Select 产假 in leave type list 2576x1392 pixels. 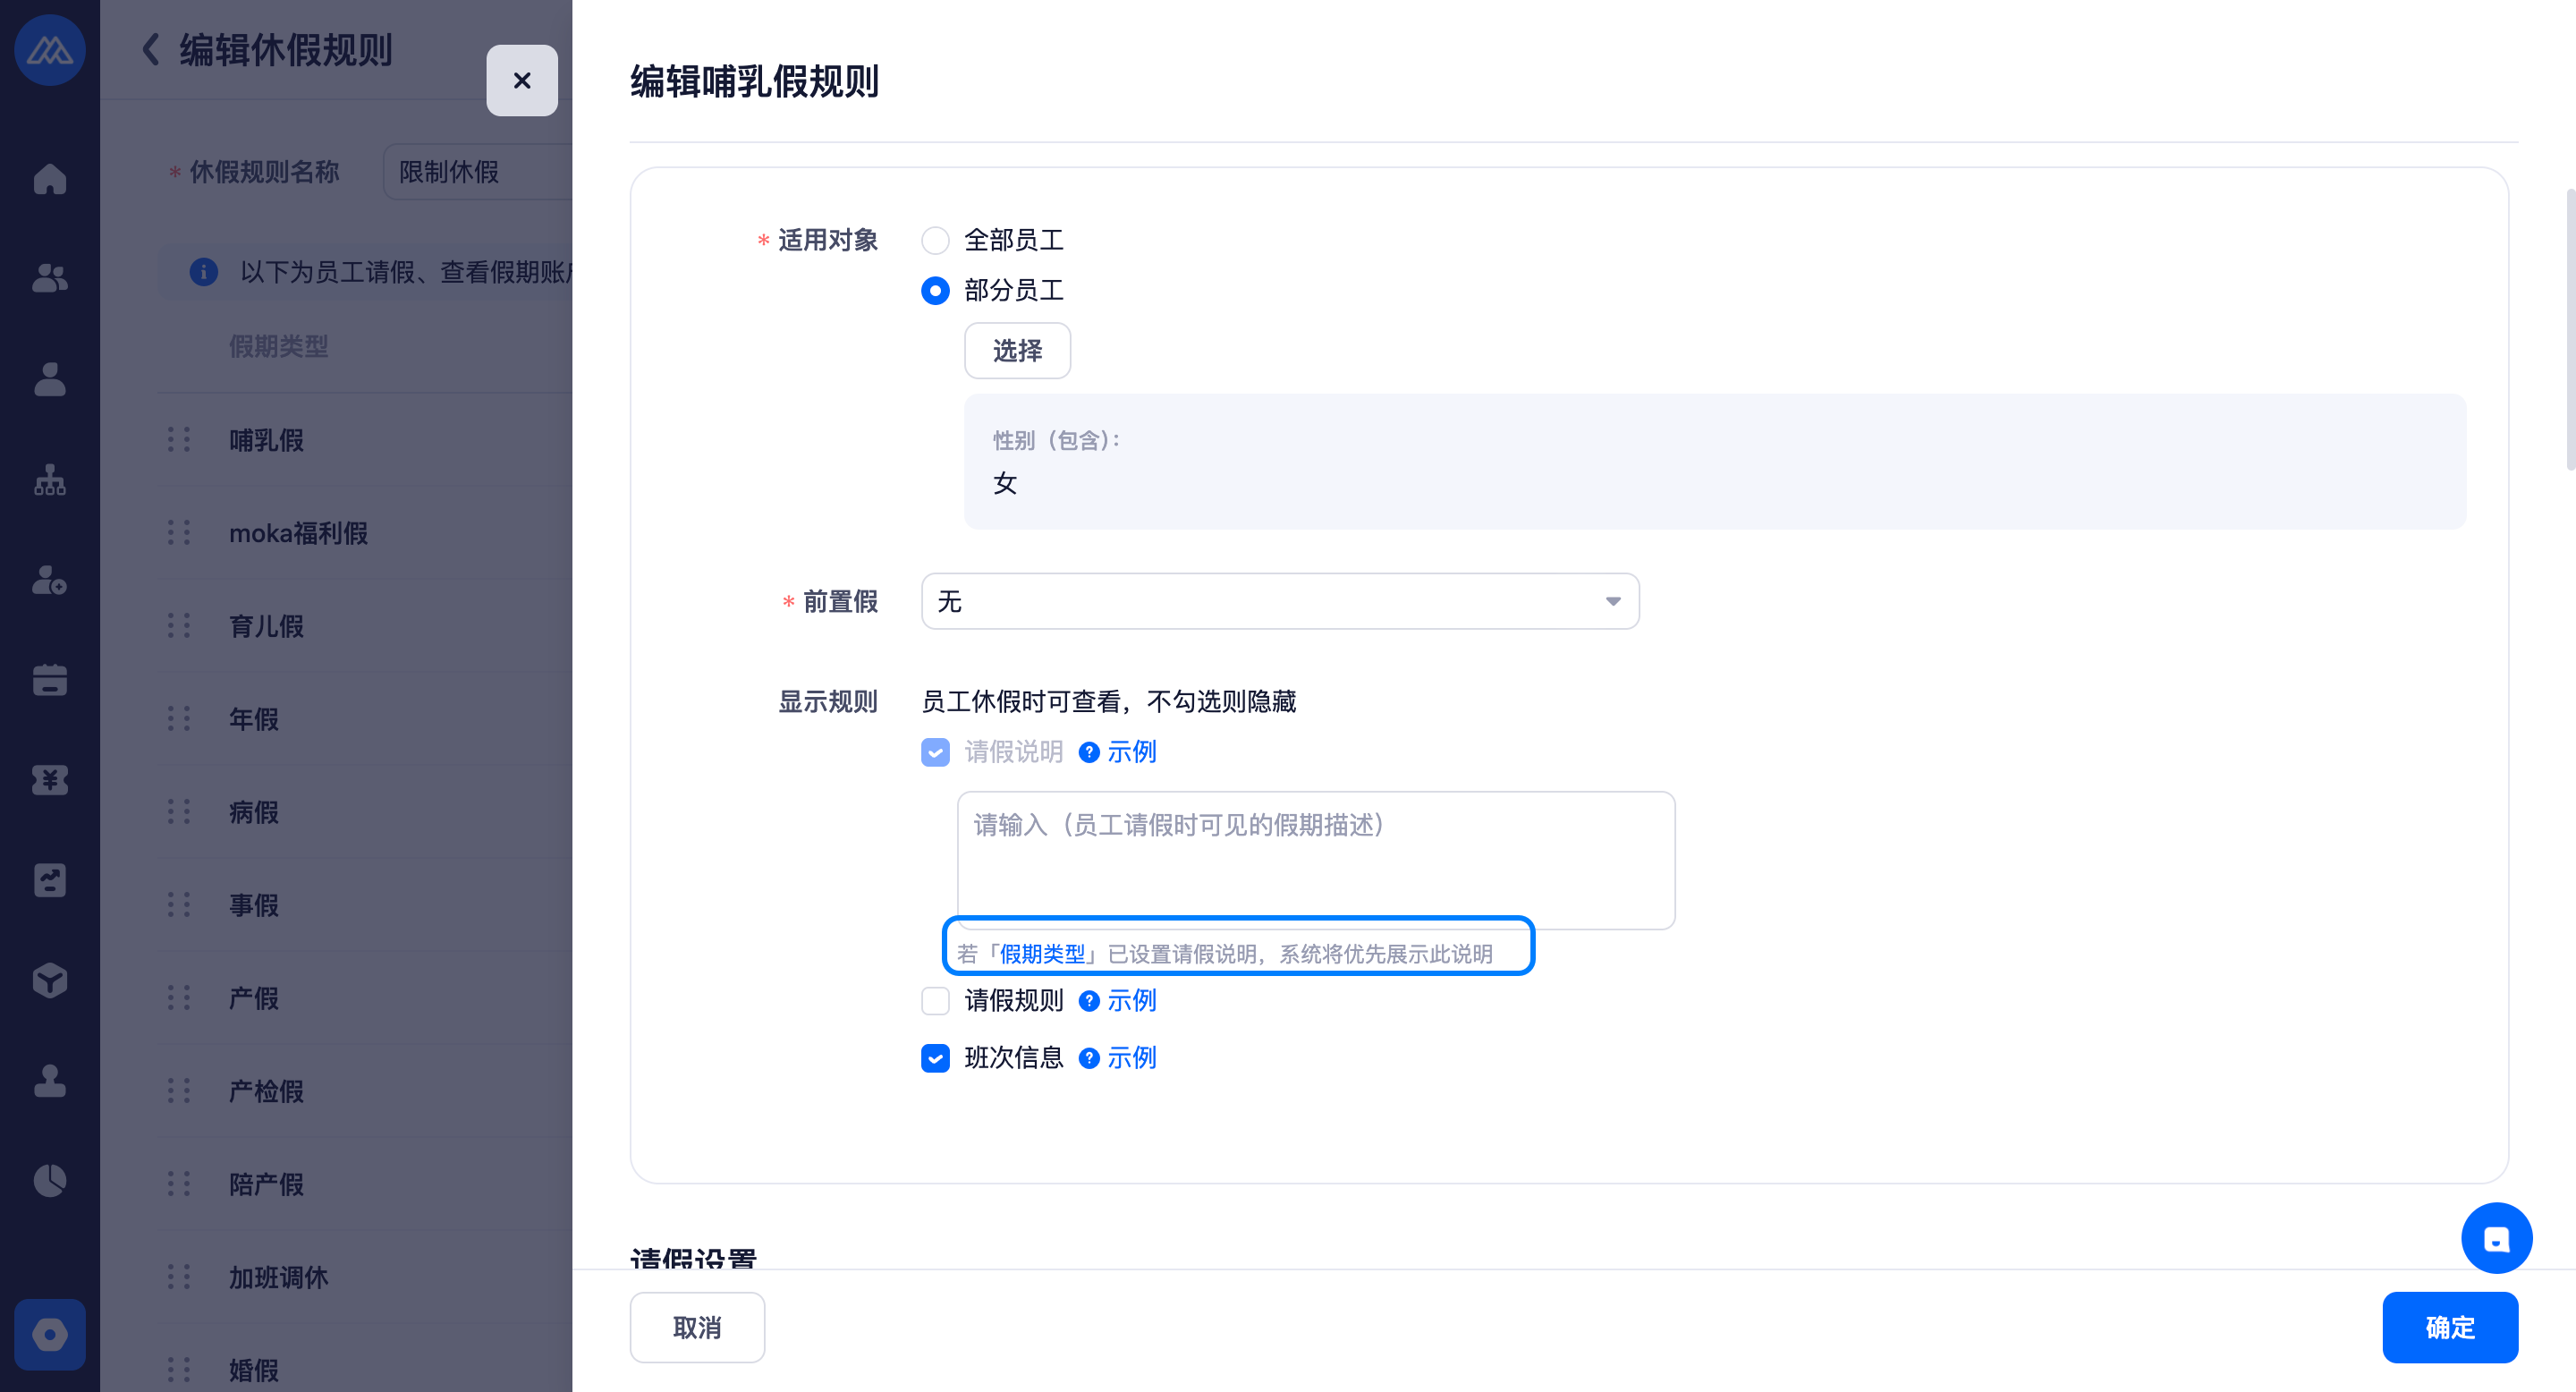click(254, 998)
